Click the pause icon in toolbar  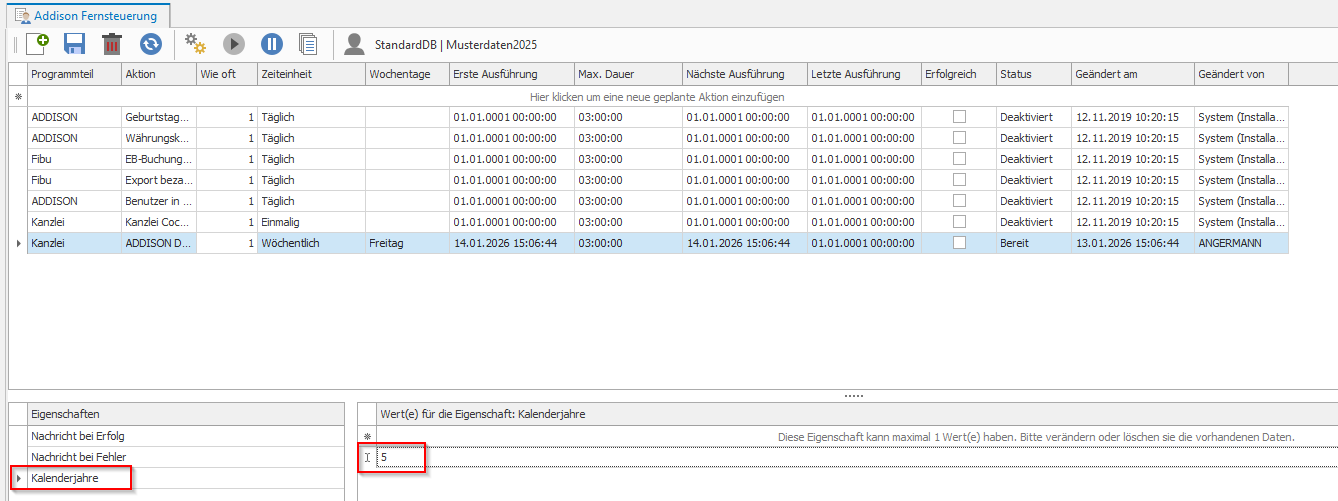tap(272, 44)
